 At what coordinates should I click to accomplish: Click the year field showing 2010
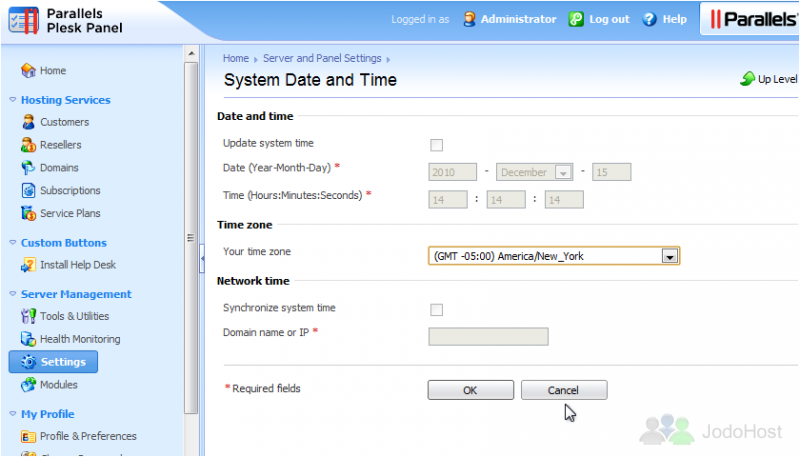(453, 172)
